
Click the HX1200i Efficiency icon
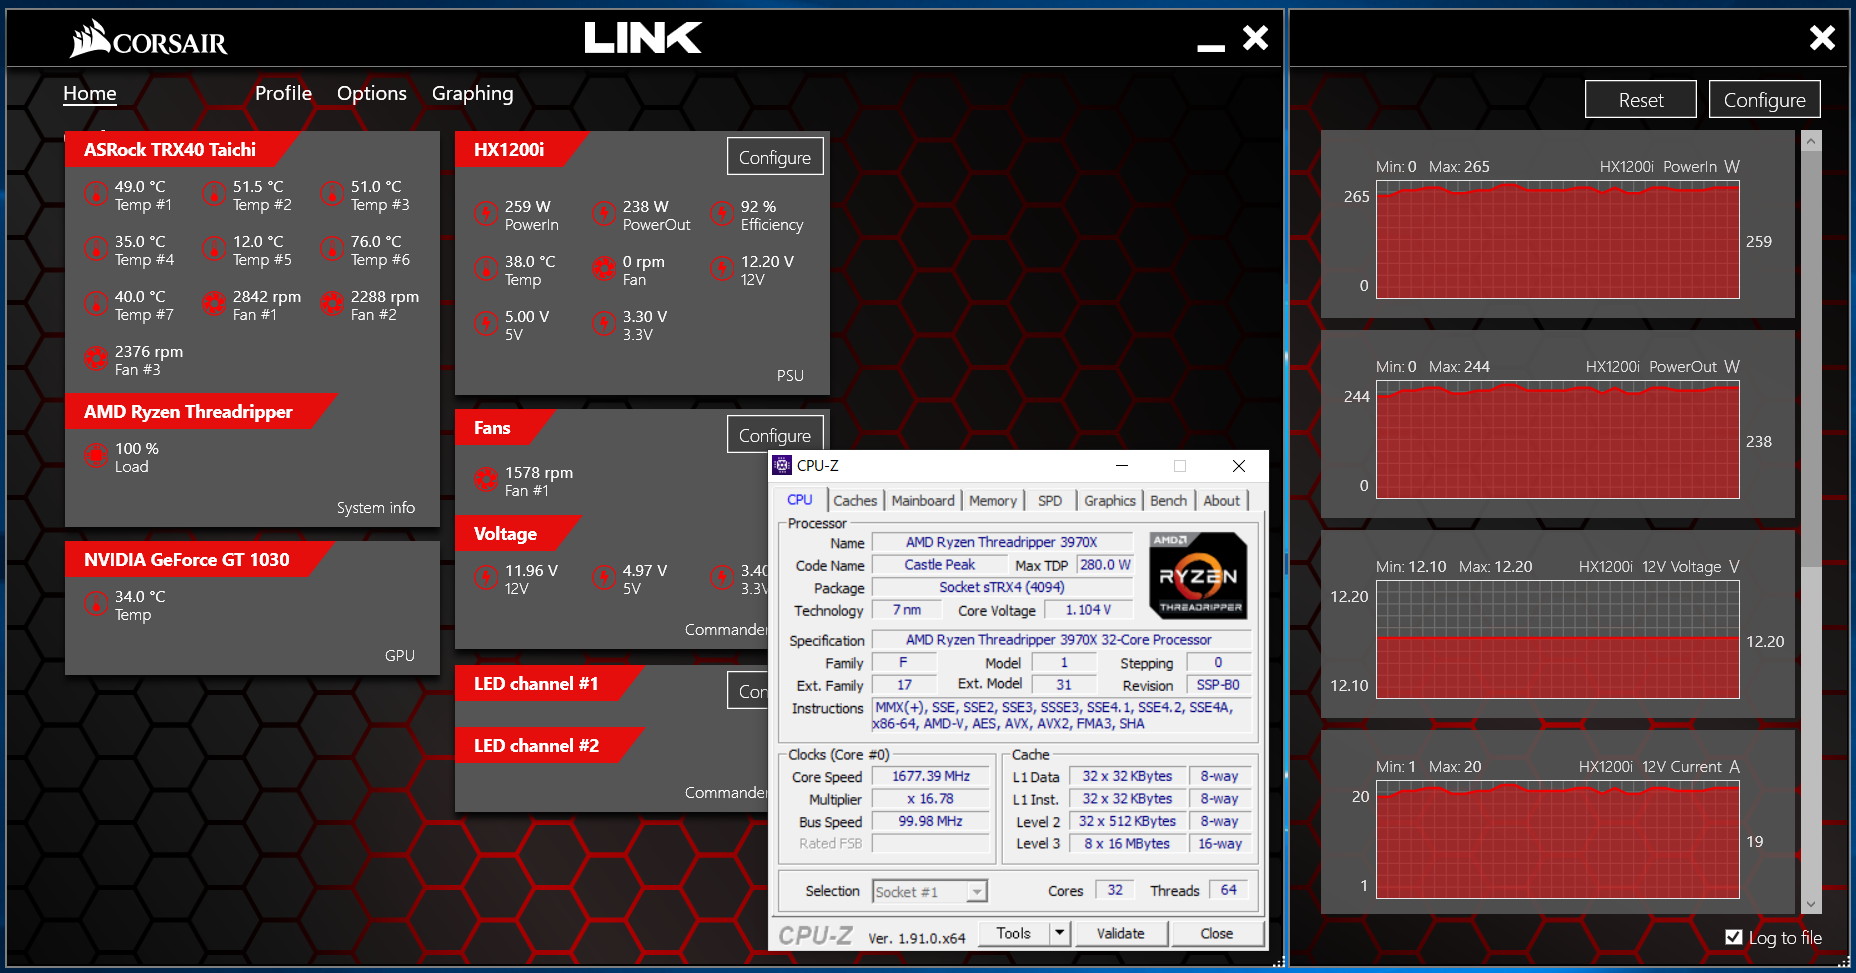pos(722,214)
